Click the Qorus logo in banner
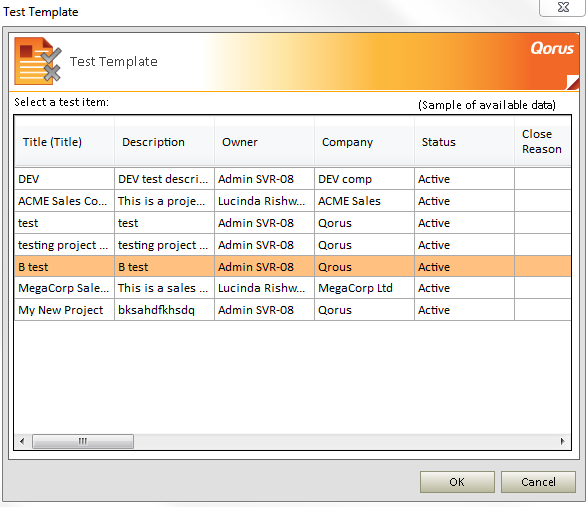This screenshot has height=507, width=586. coord(552,49)
